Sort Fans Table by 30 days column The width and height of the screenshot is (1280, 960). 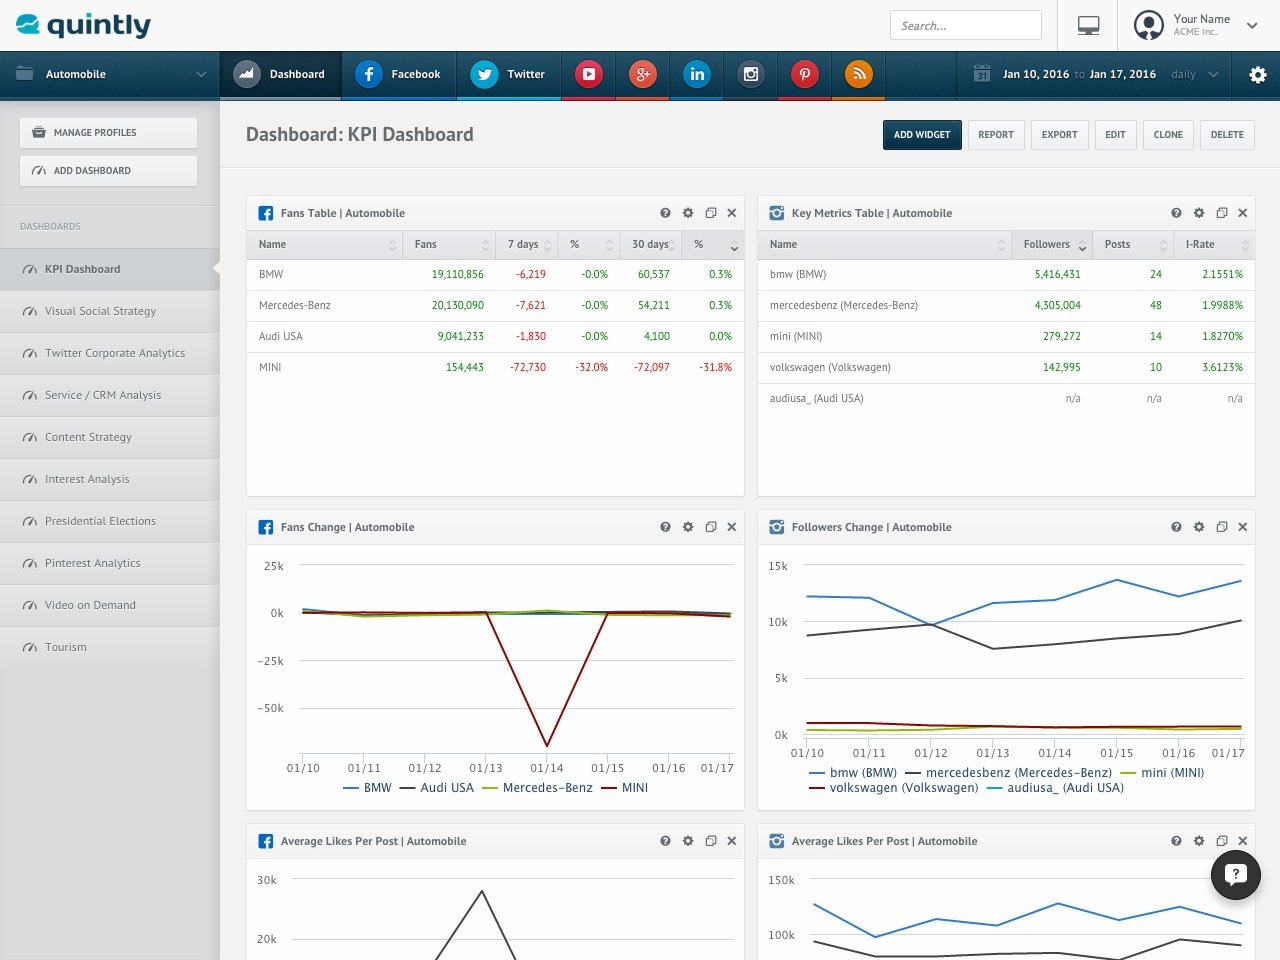click(x=651, y=245)
